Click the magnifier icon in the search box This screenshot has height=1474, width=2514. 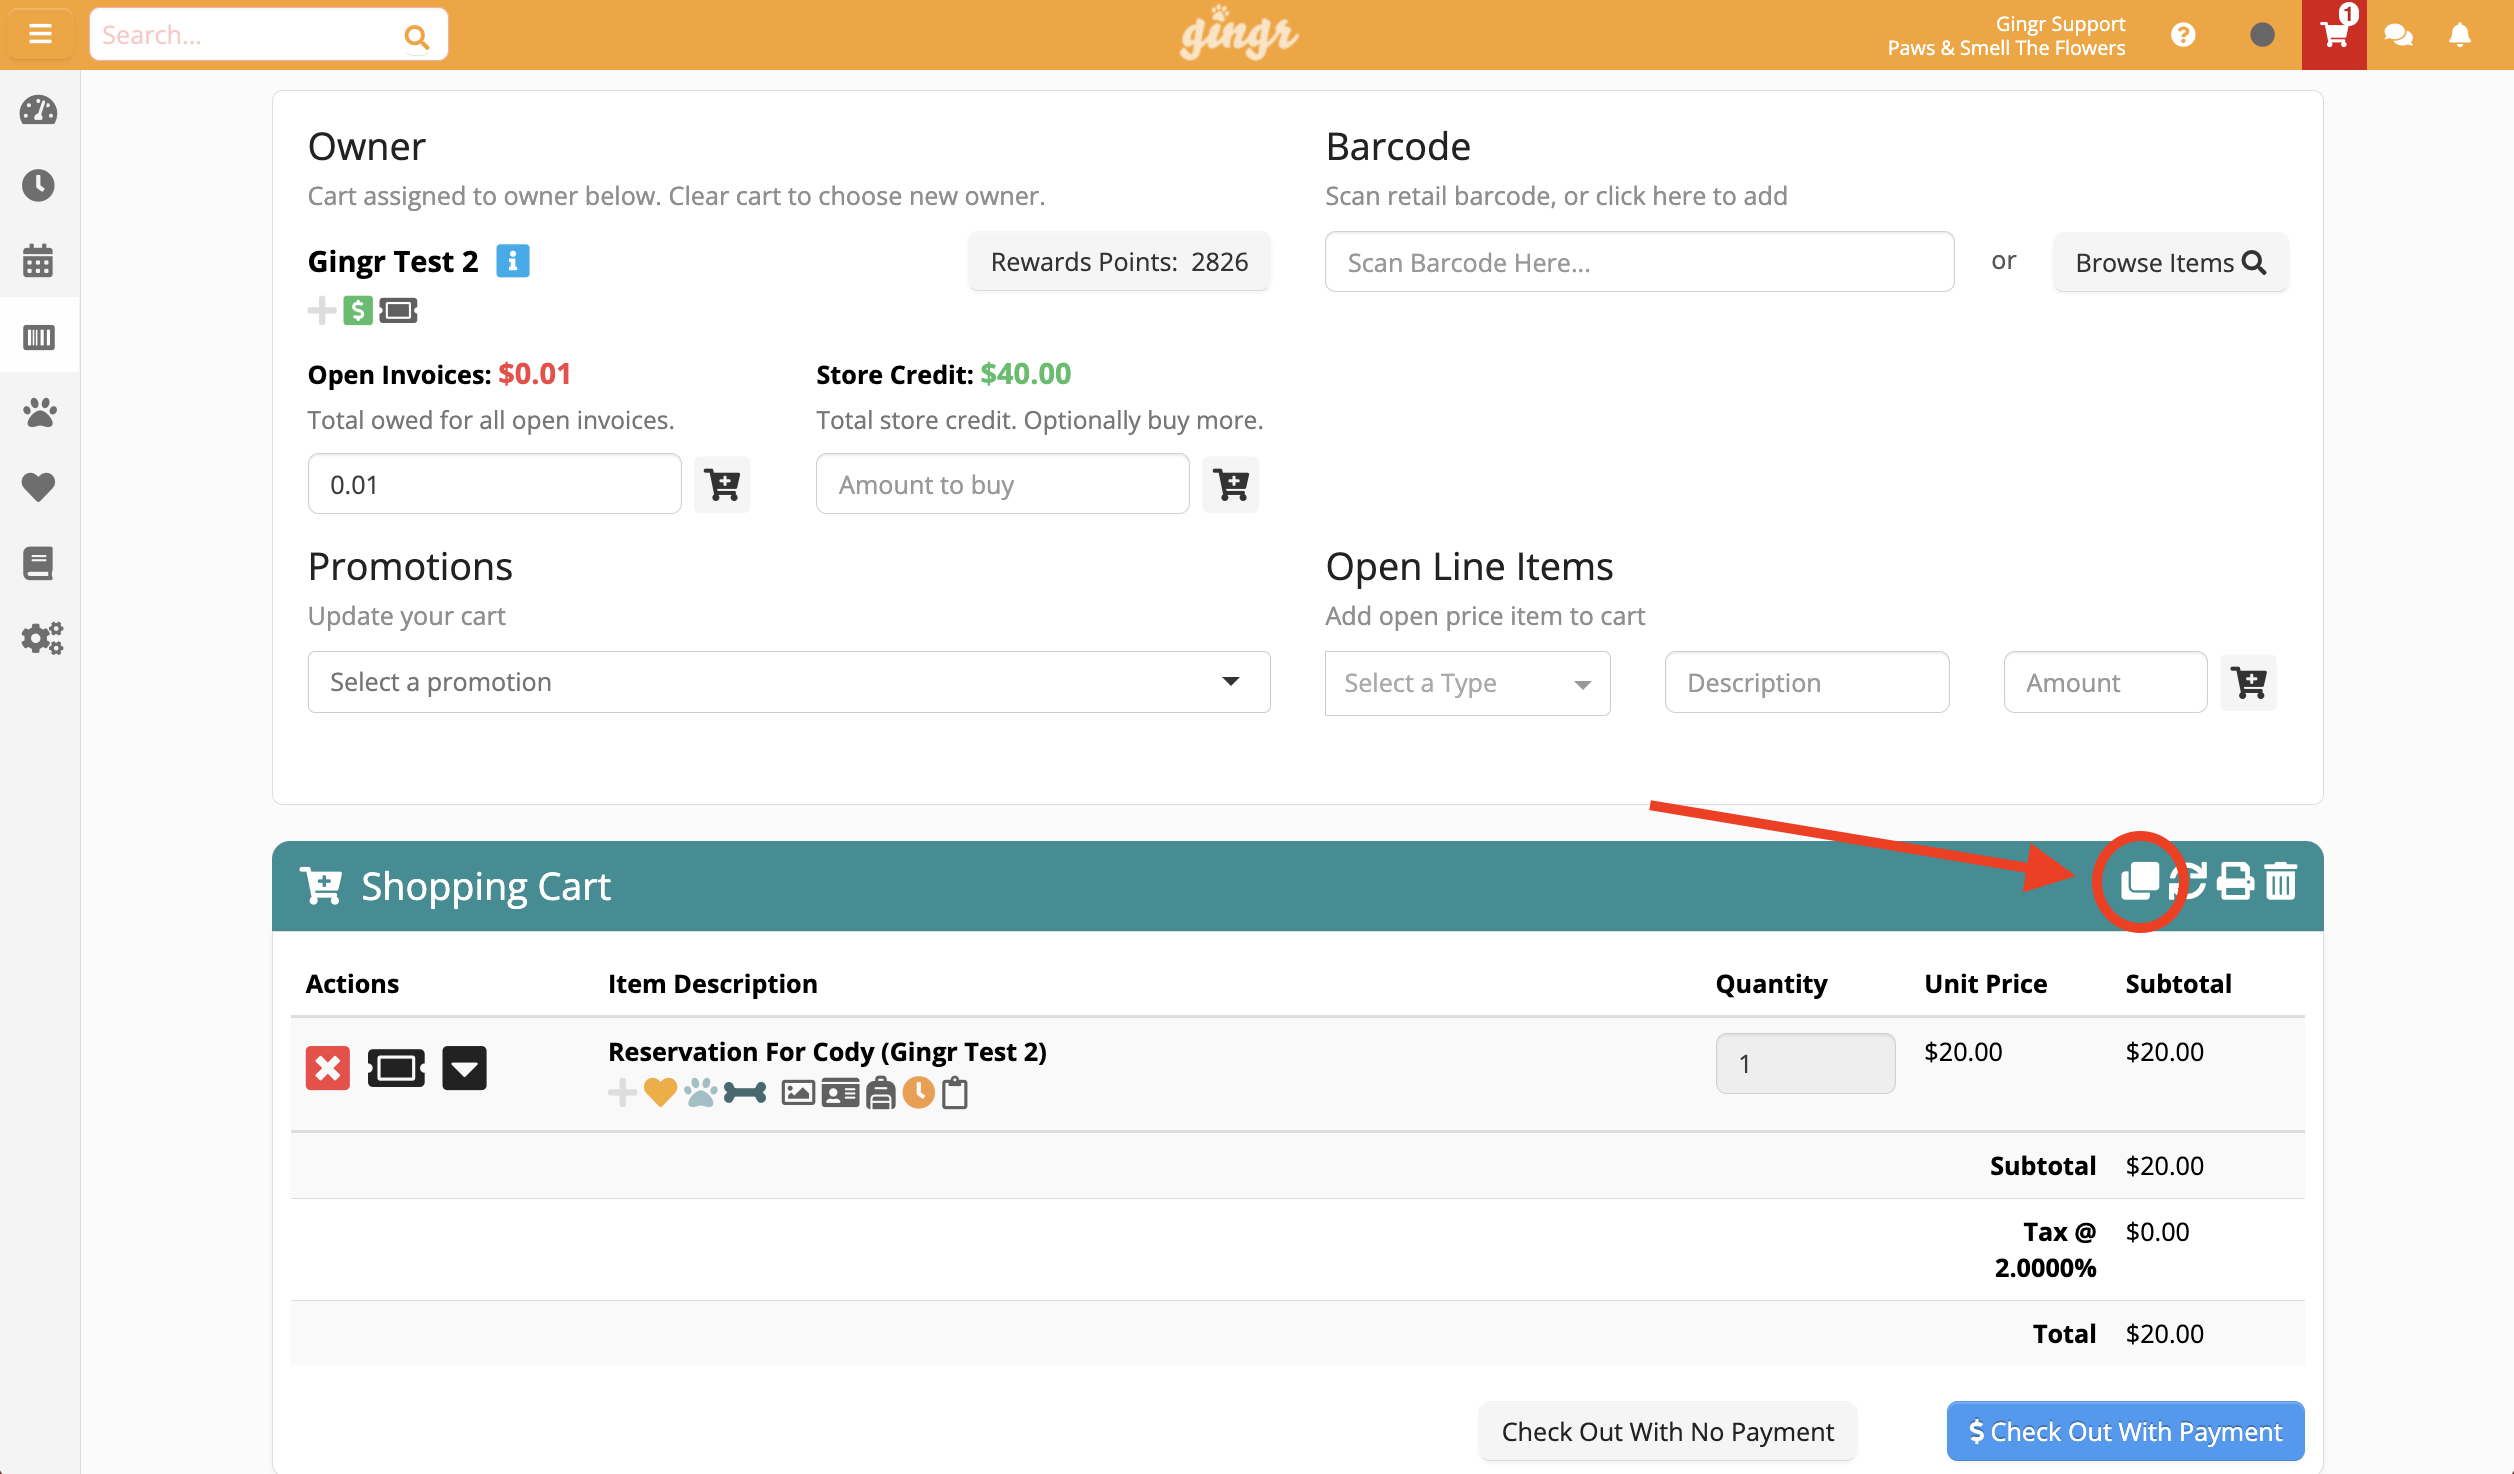coord(416,36)
